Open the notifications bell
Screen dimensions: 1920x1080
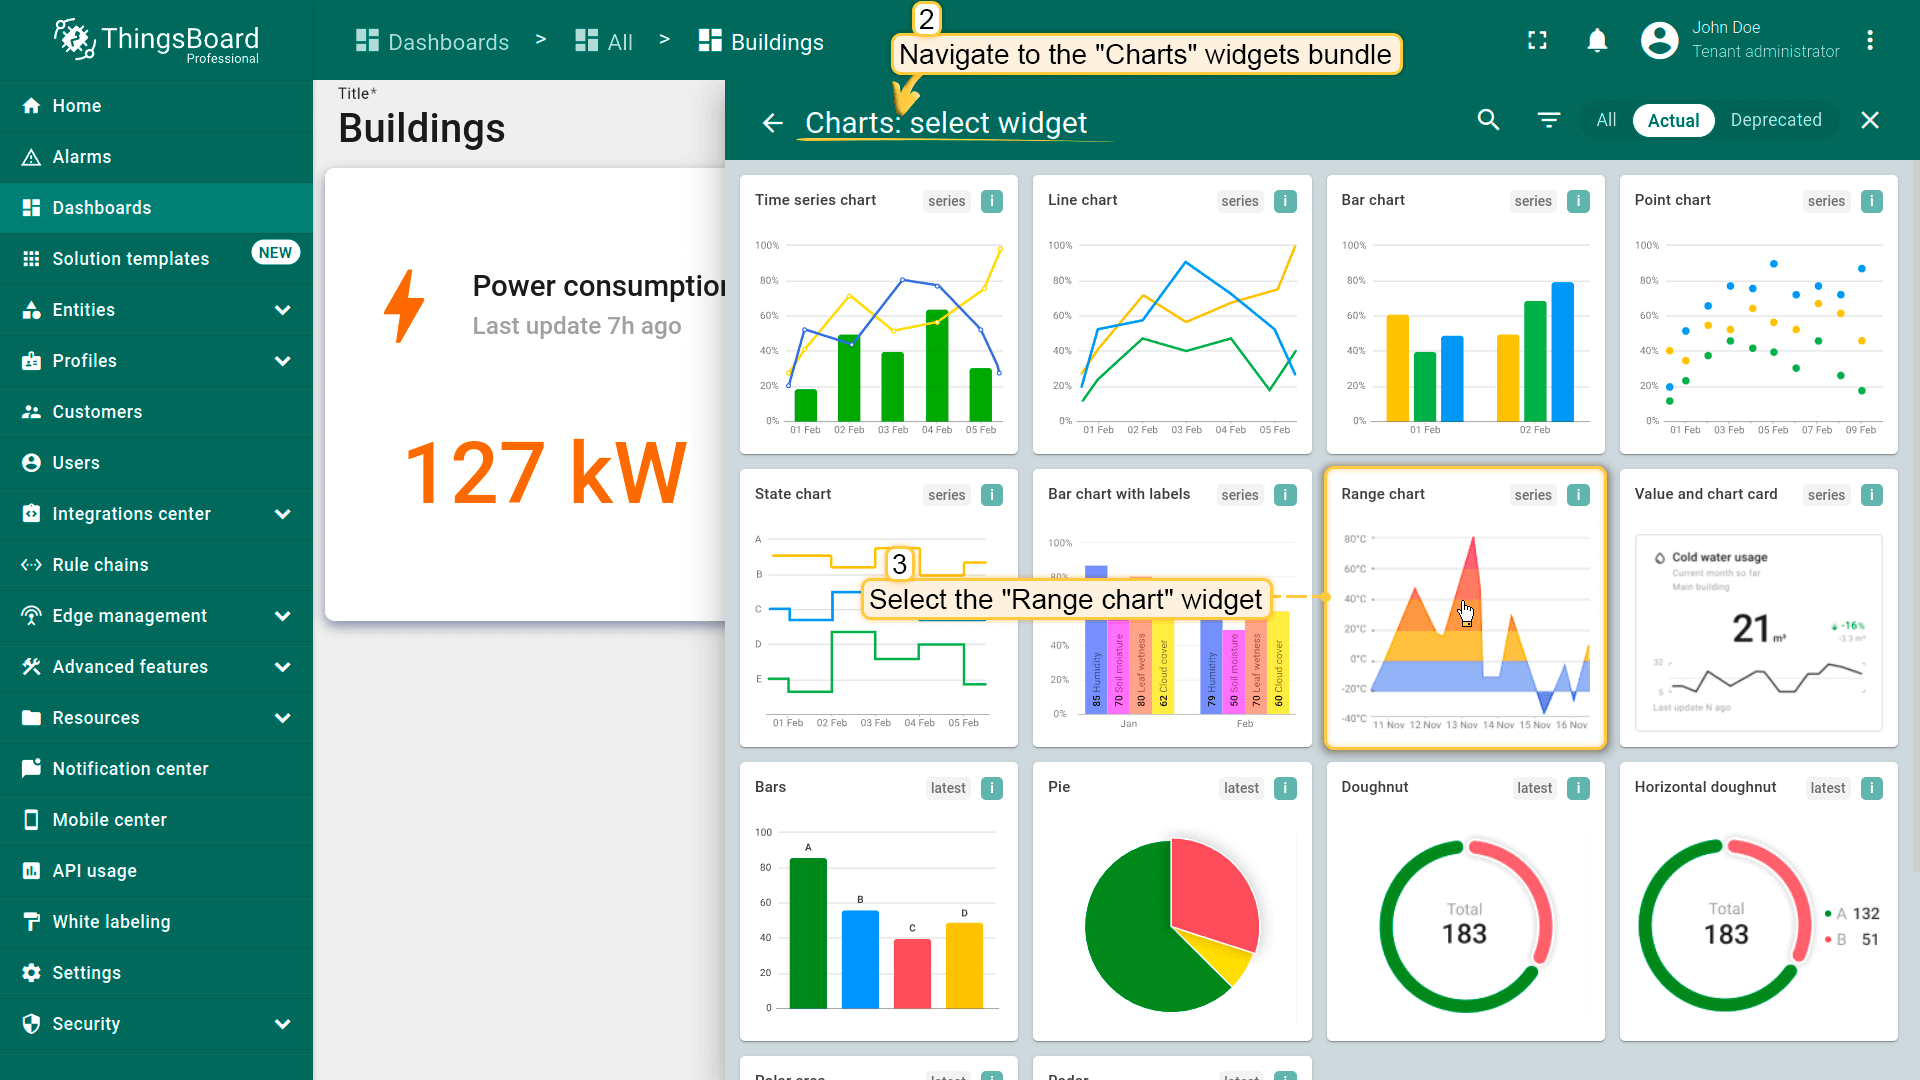click(1597, 40)
